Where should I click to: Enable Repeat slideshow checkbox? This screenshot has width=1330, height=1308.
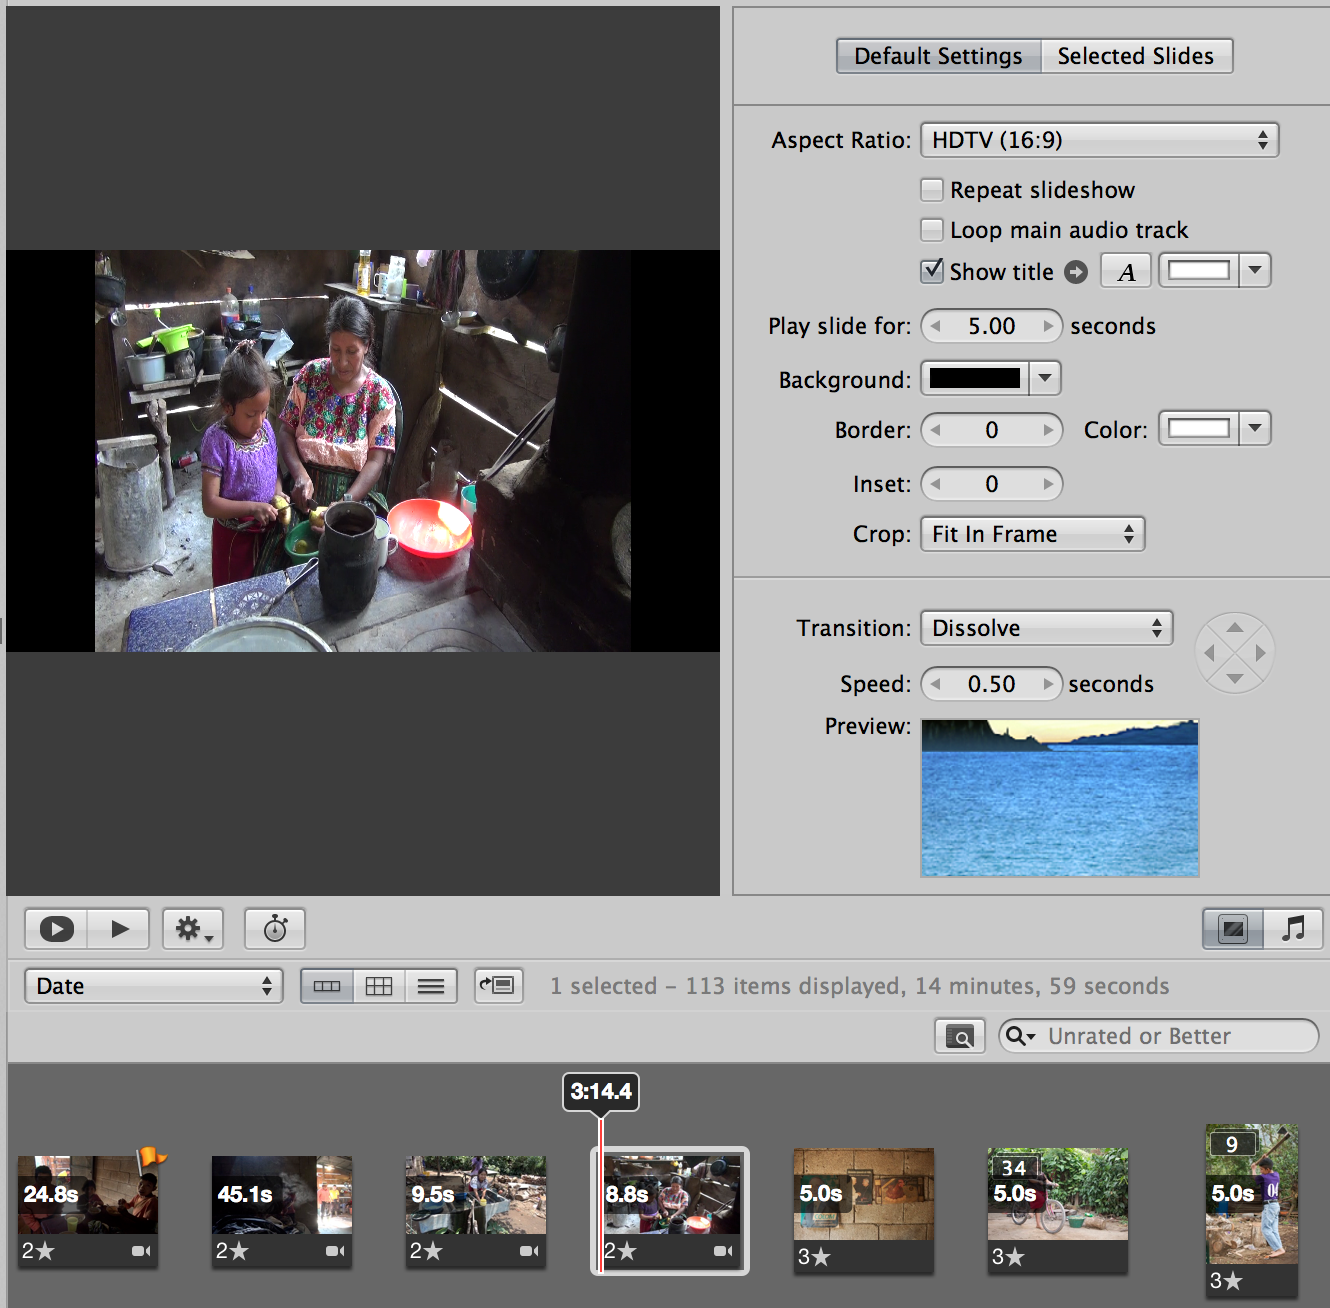coord(932,190)
